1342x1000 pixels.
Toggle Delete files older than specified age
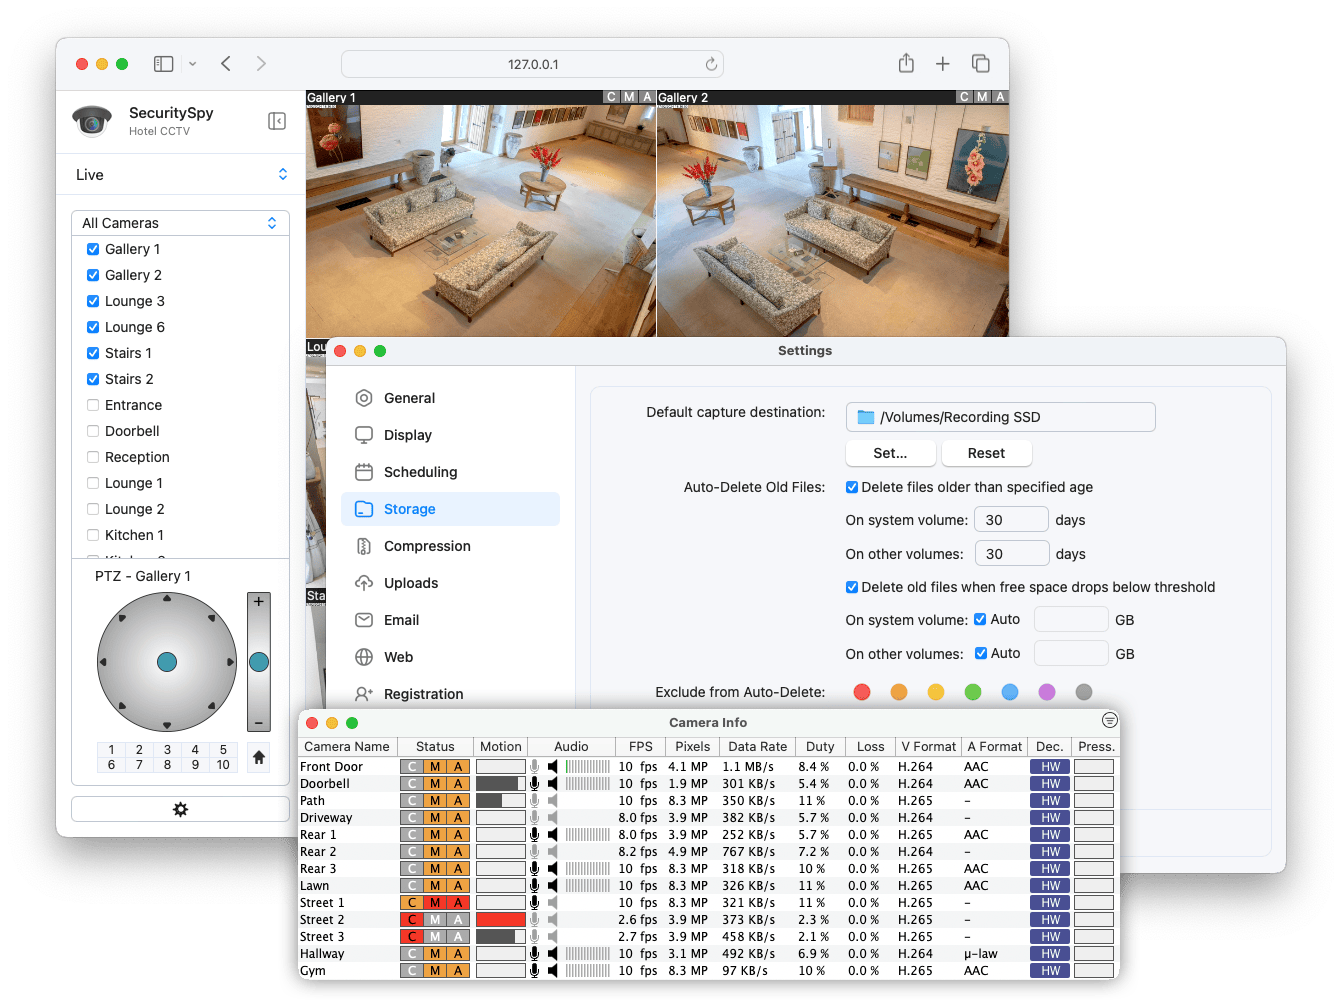852,487
